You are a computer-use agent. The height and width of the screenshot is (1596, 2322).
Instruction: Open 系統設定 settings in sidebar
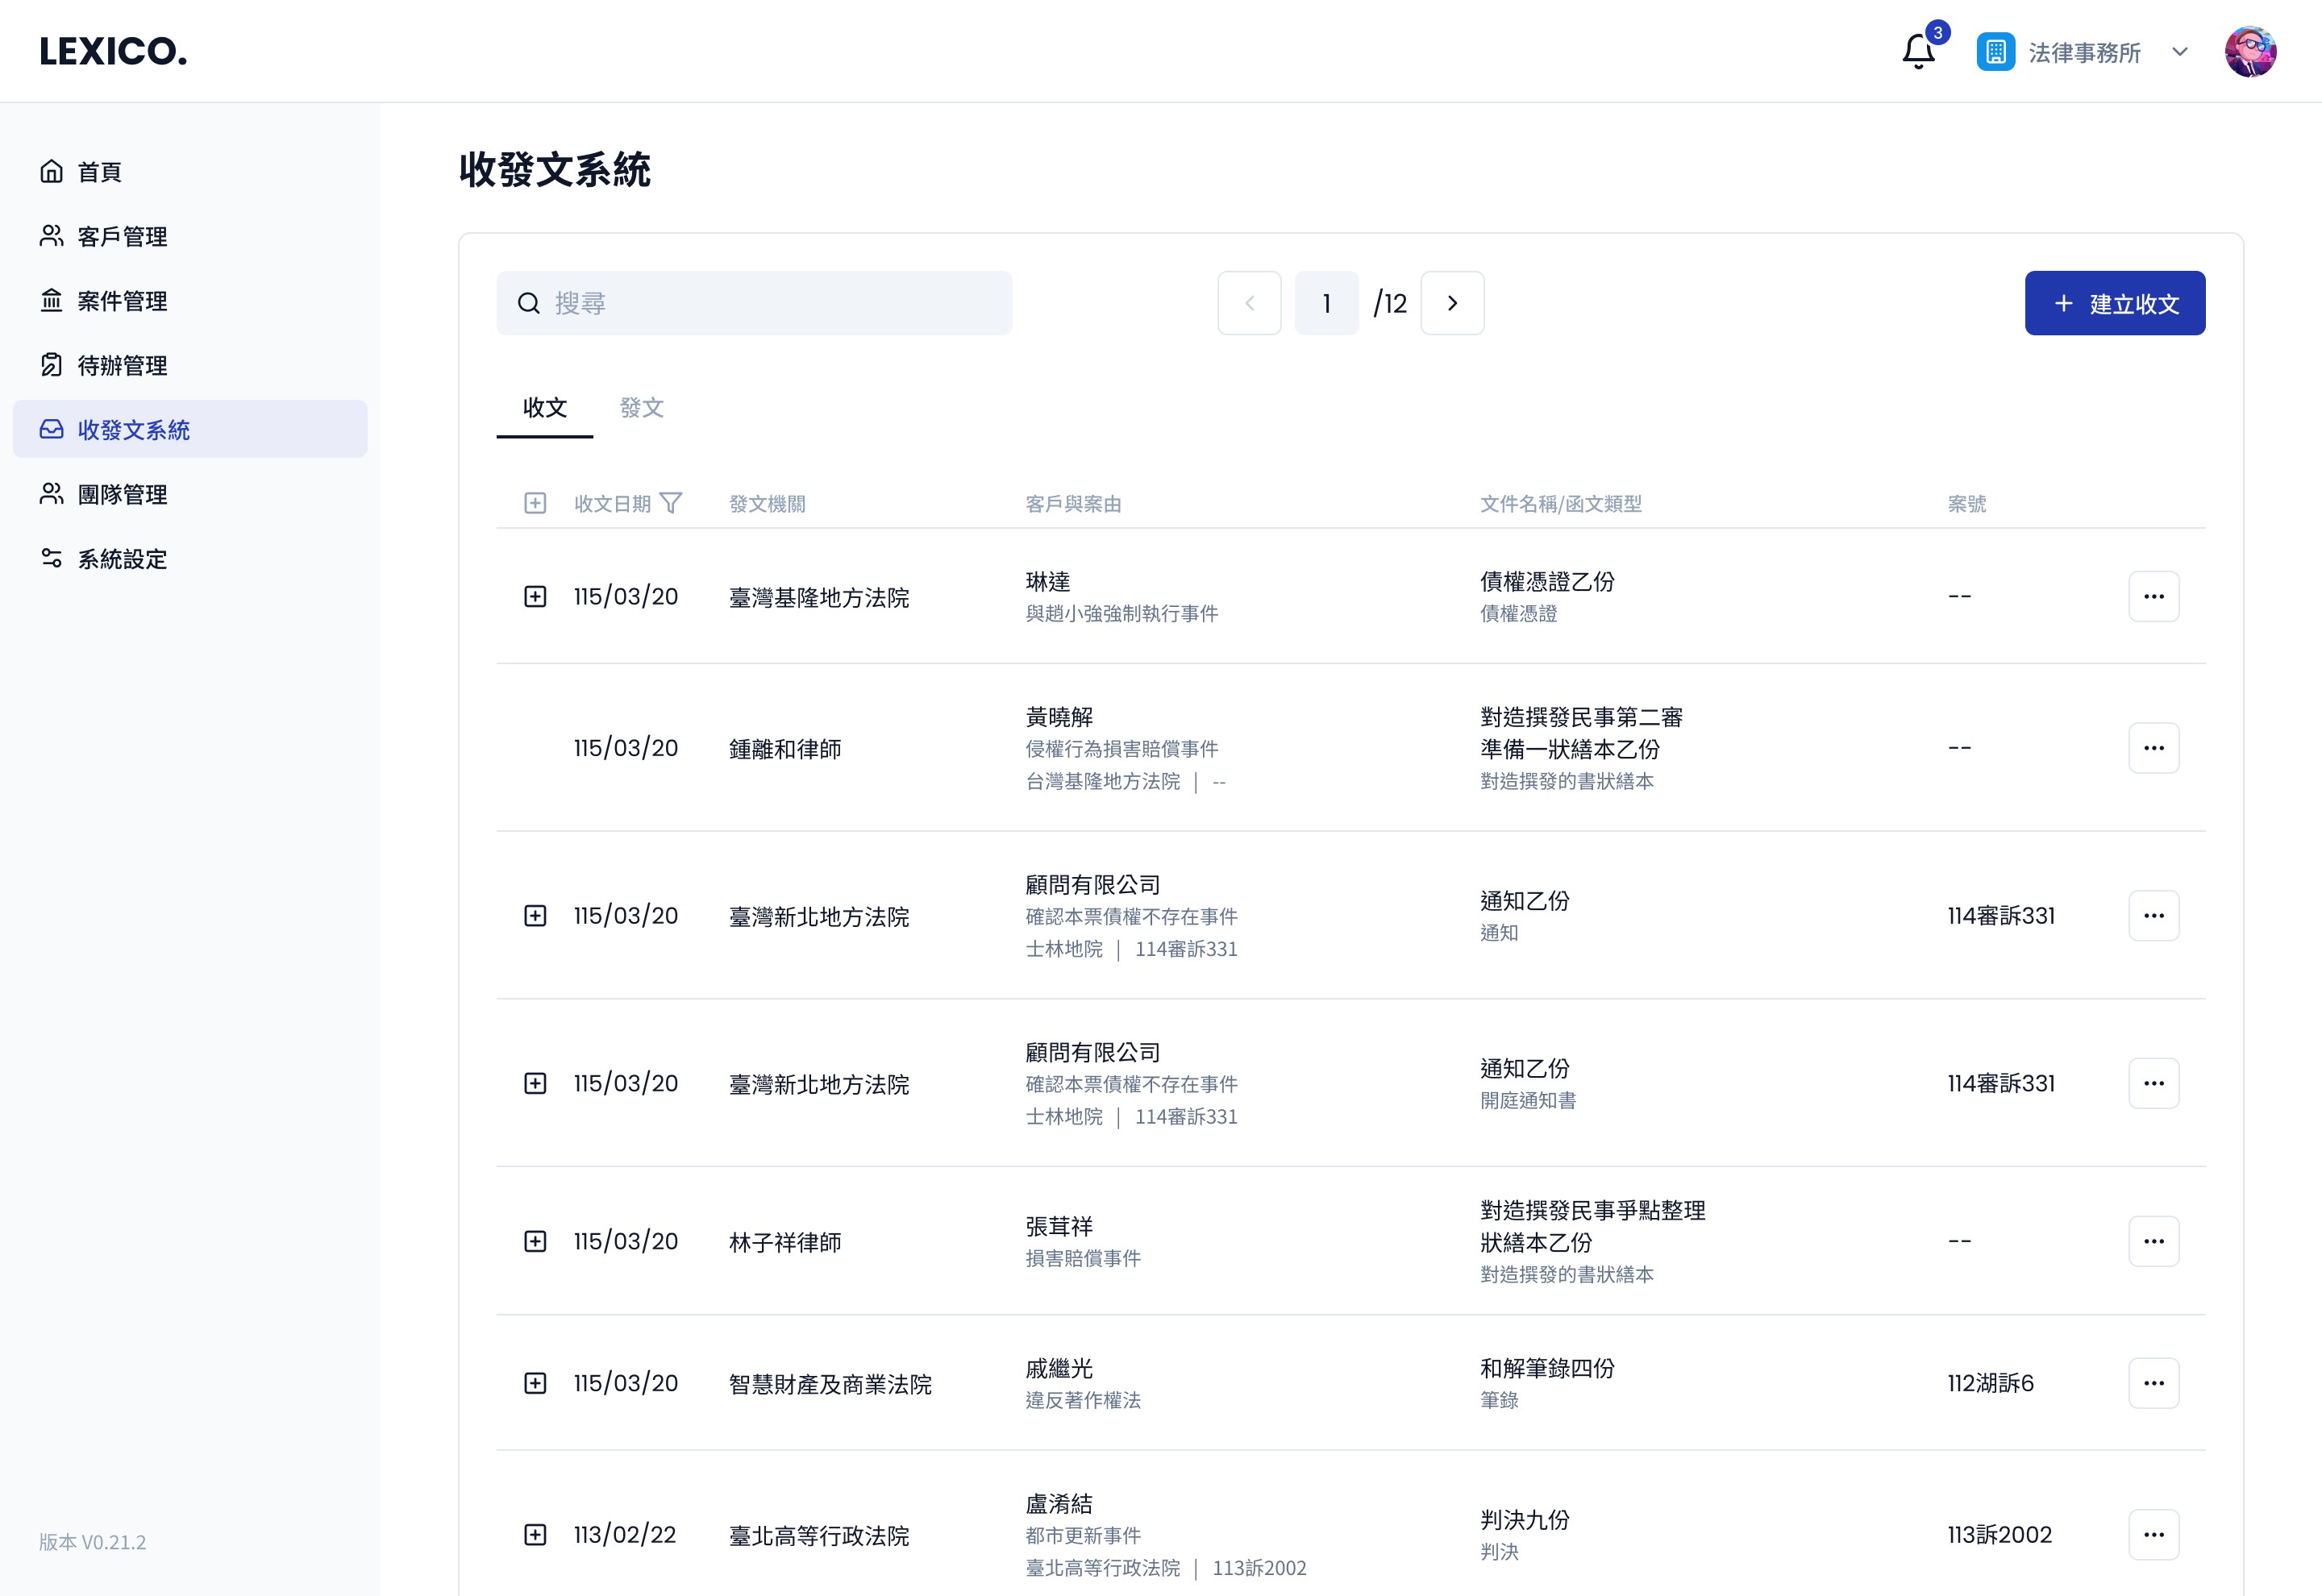(122, 559)
